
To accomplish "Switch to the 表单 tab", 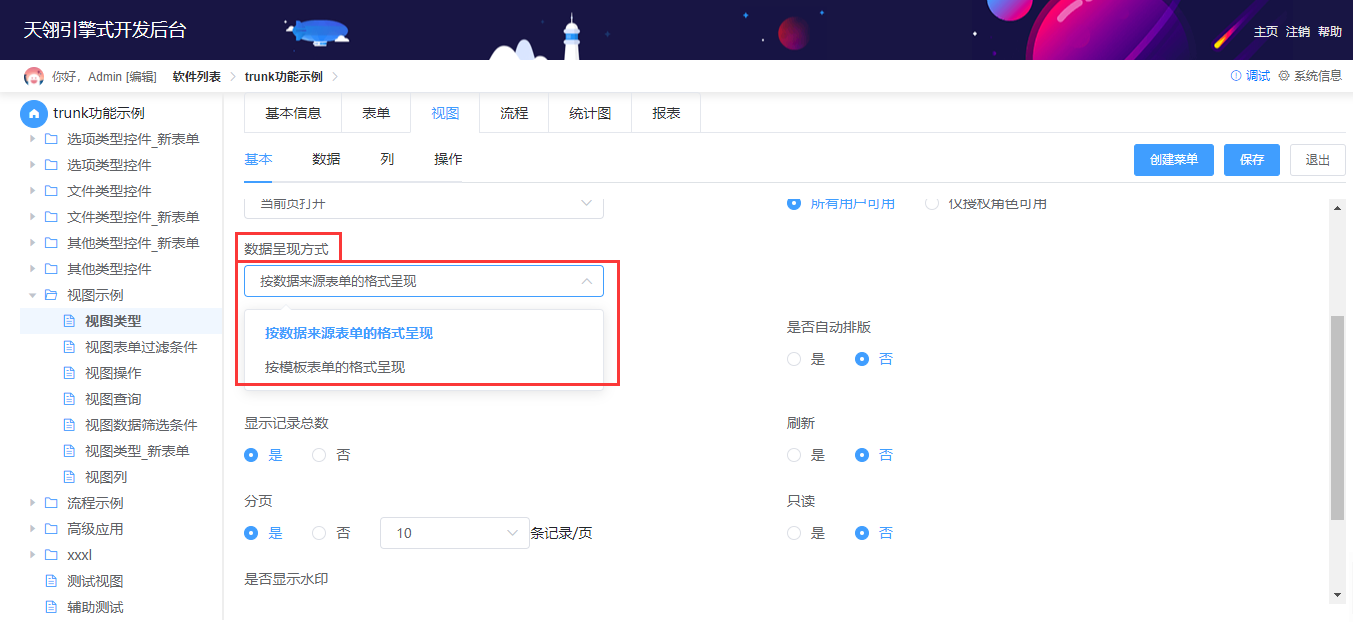I will (x=376, y=113).
